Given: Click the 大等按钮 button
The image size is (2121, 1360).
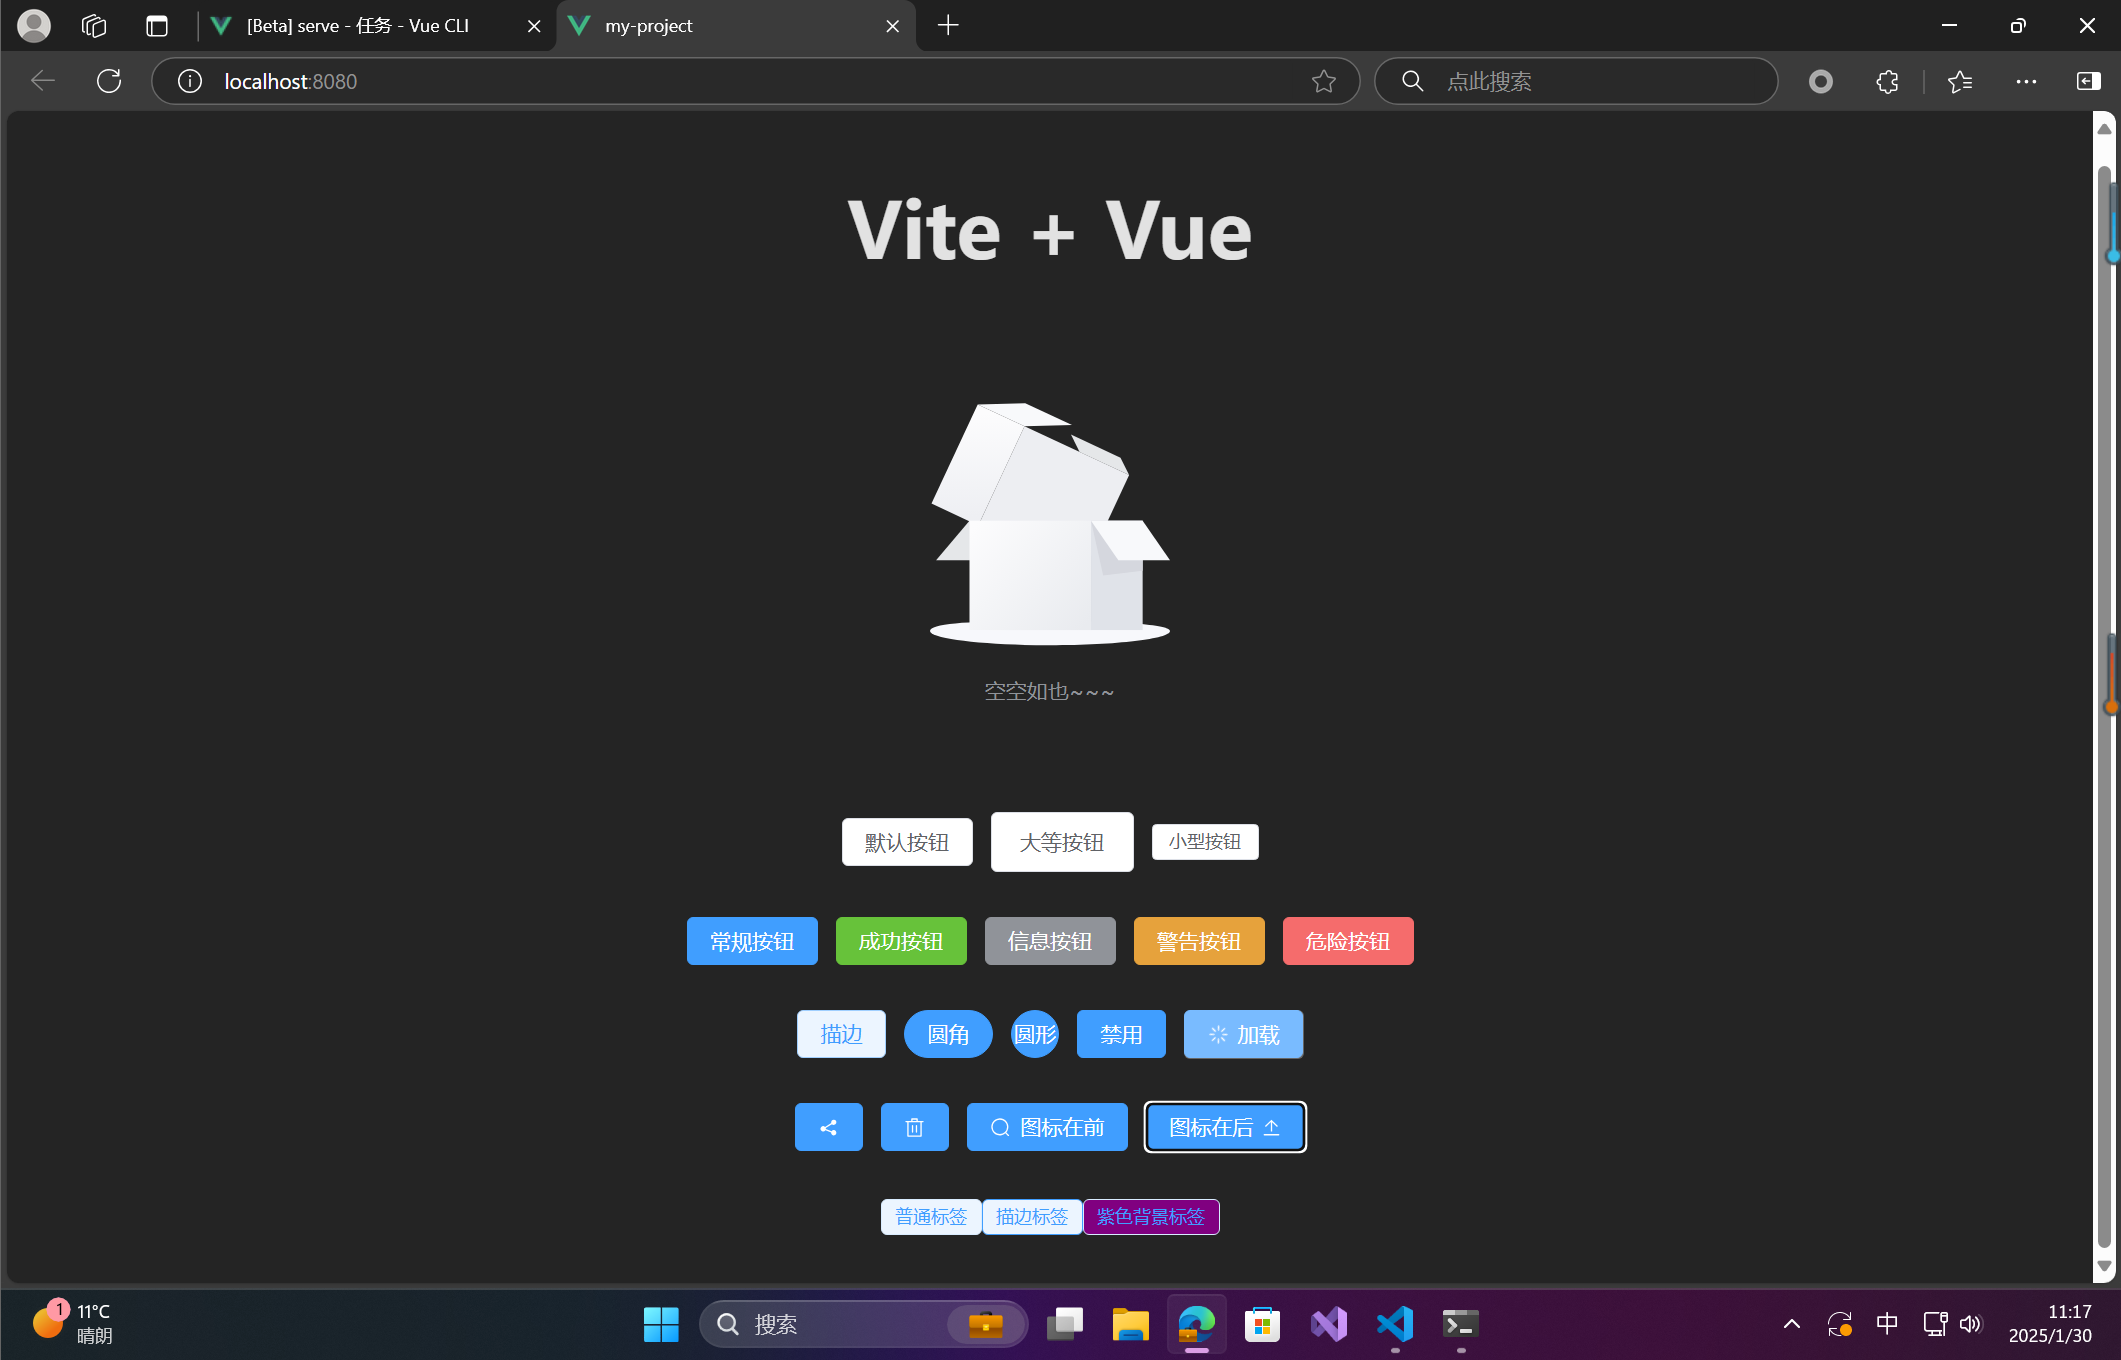Looking at the screenshot, I should [x=1062, y=842].
